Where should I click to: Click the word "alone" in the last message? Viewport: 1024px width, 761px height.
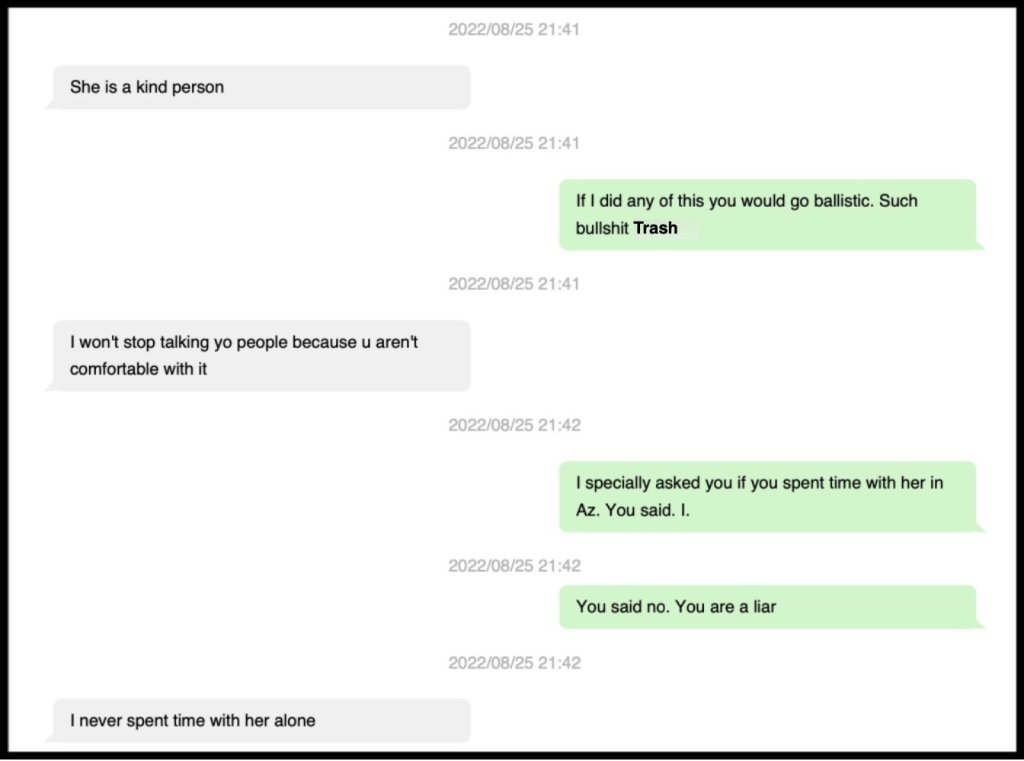(294, 720)
